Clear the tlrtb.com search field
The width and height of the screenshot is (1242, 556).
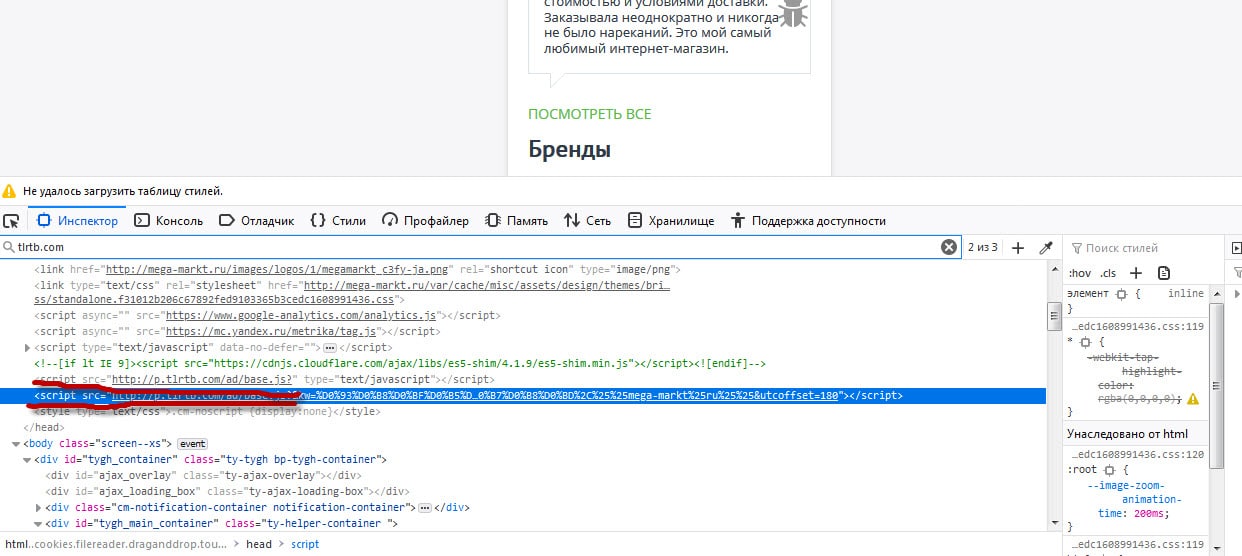(x=948, y=247)
